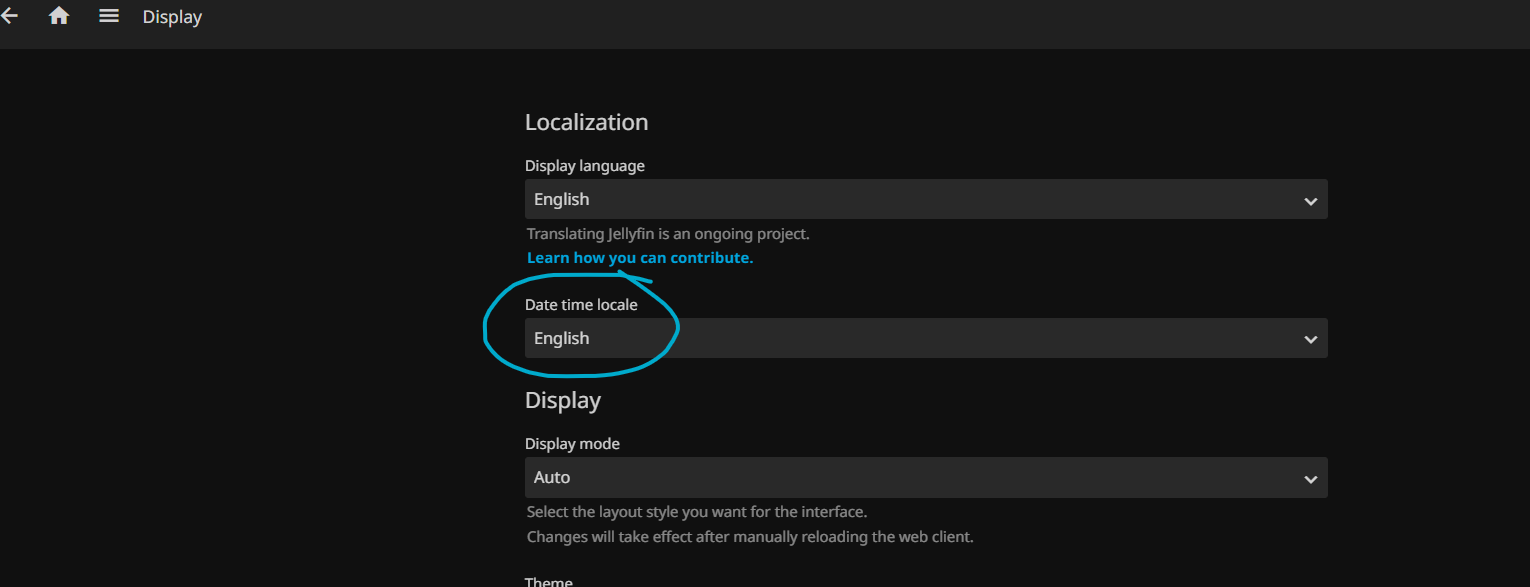1530x587 pixels.
Task: Click the "Display language" field label
Action: pos(584,166)
